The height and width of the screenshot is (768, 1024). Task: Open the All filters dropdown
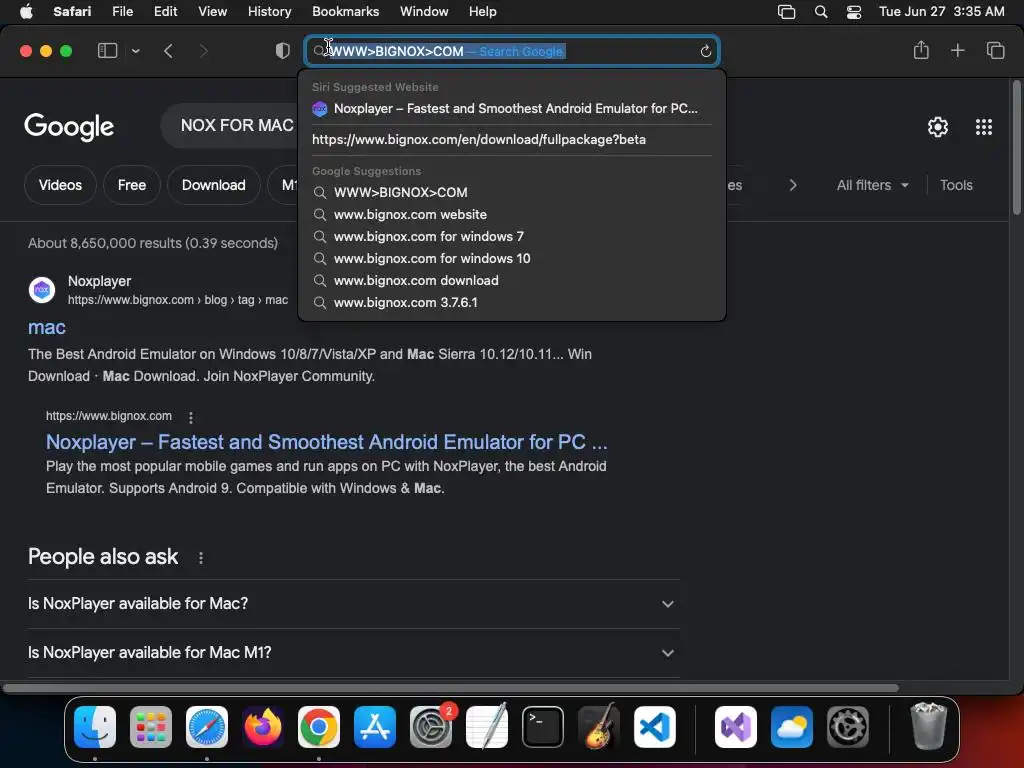872,185
